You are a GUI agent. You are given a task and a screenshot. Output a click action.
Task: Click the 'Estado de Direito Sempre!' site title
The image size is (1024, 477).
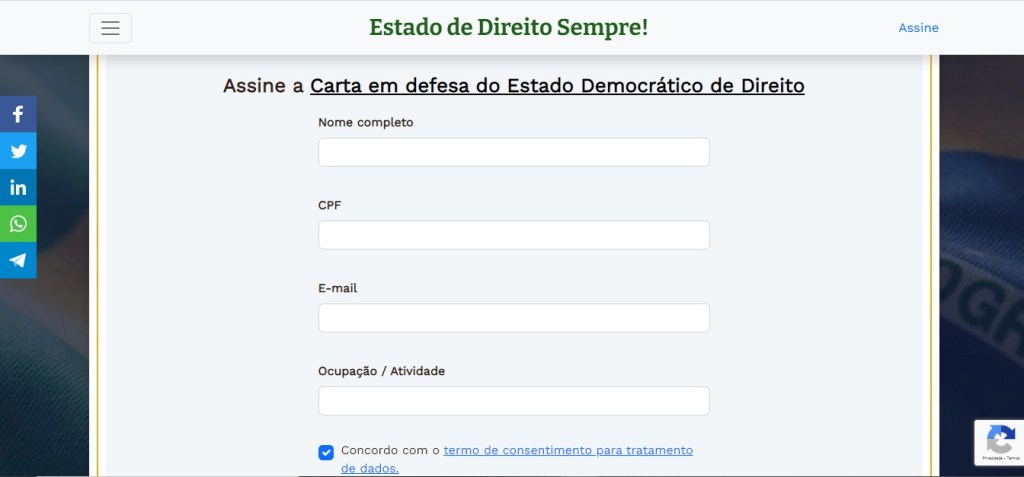(508, 28)
